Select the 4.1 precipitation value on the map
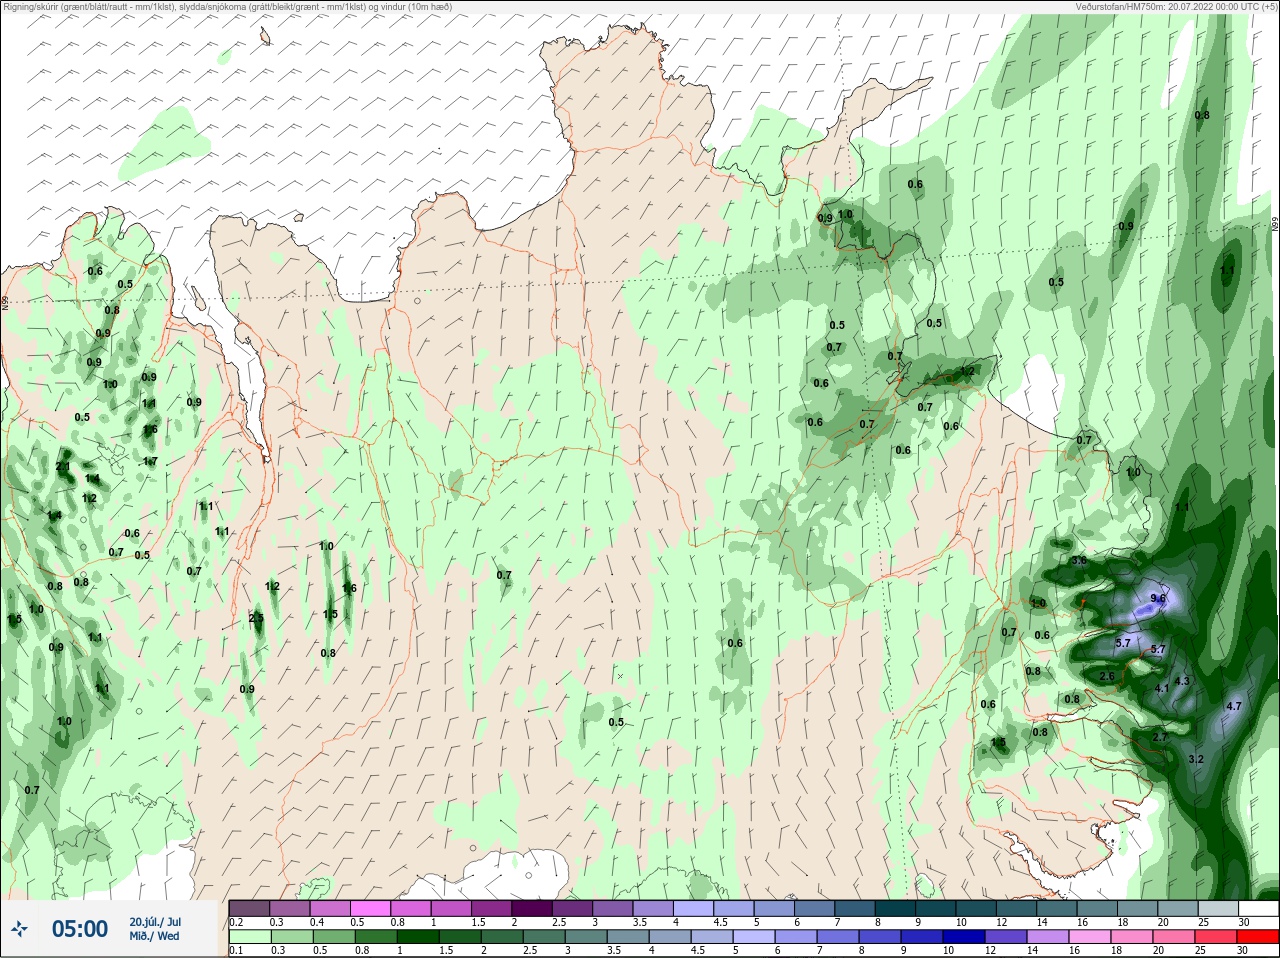The height and width of the screenshot is (958, 1280). tap(1162, 689)
